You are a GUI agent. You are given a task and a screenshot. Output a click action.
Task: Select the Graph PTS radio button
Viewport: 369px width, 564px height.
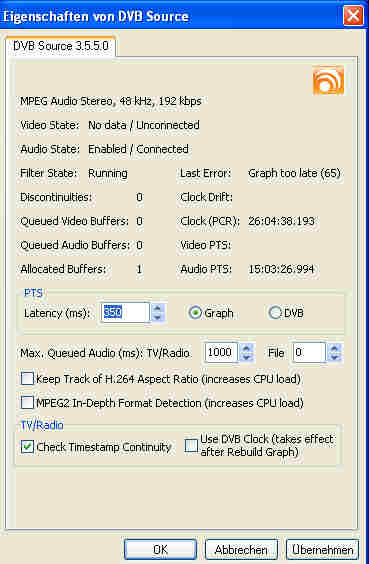click(195, 313)
